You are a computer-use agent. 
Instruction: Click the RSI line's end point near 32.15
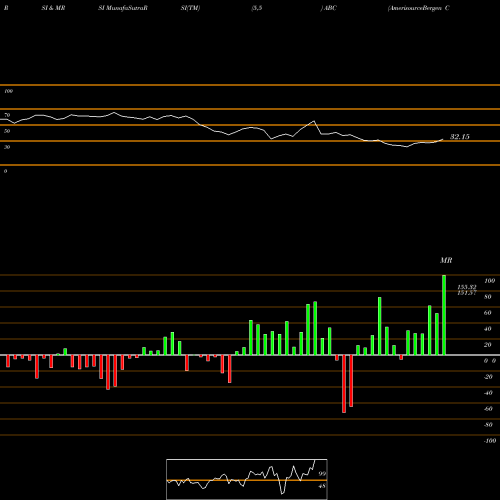pyautogui.click(x=443, y=139)
